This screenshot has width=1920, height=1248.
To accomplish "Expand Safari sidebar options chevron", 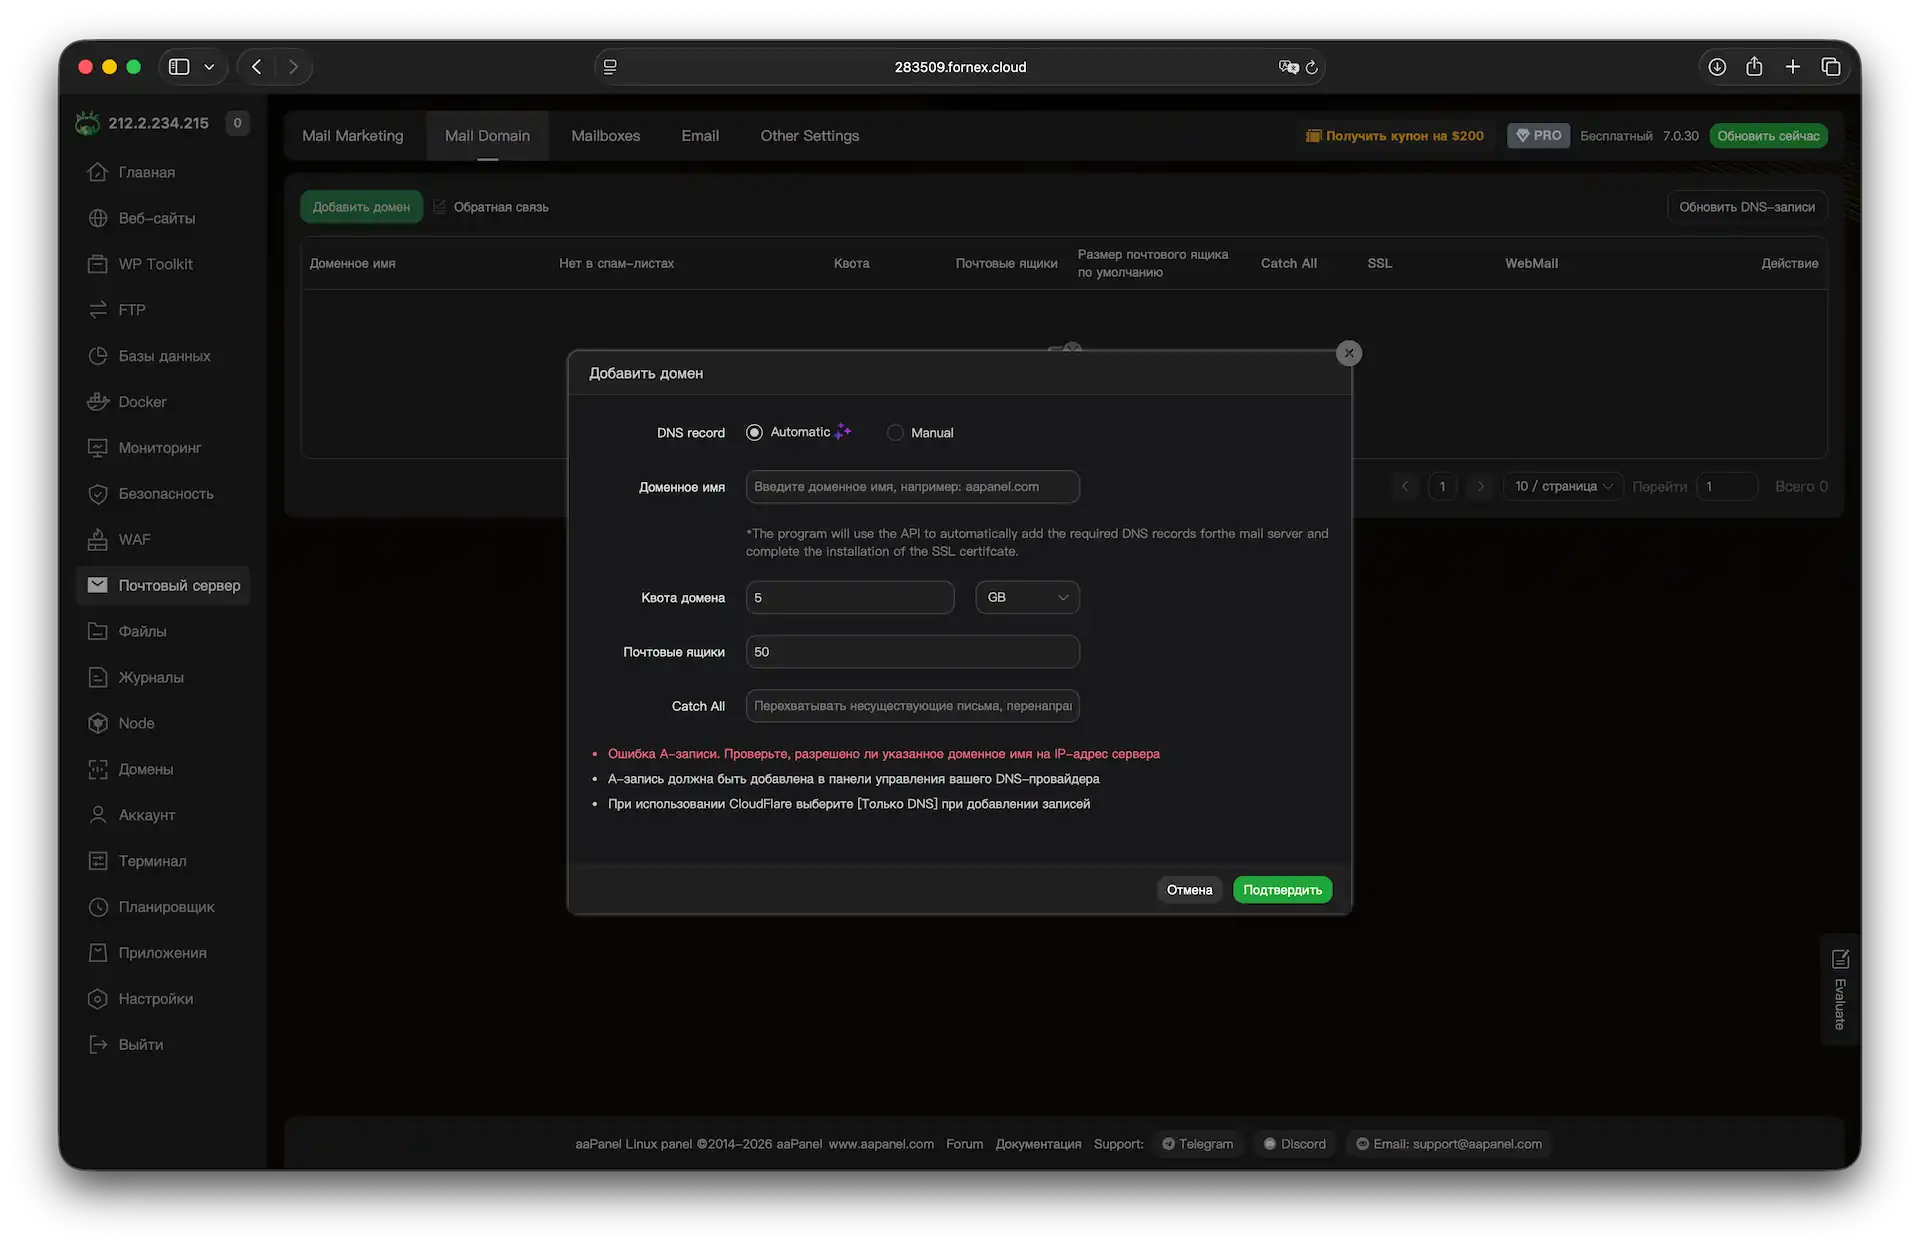I will click(209, 67).
